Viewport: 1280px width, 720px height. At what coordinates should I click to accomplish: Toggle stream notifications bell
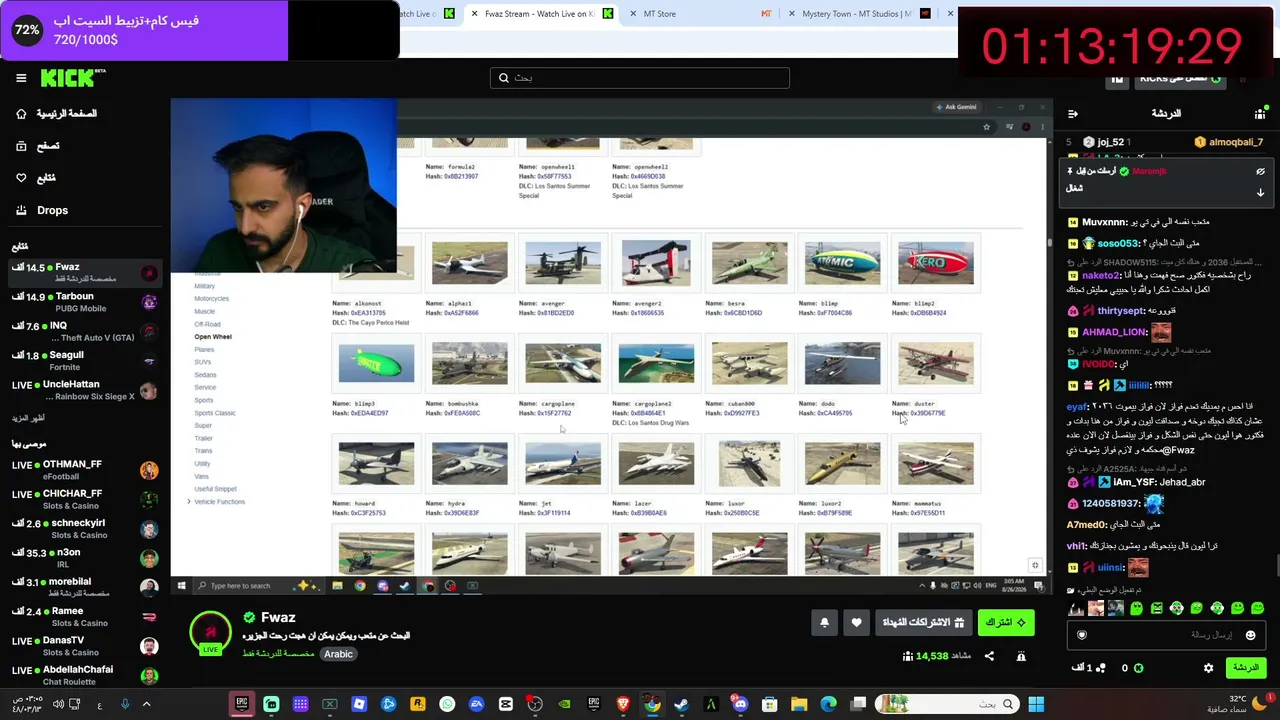tap(824, 622)
